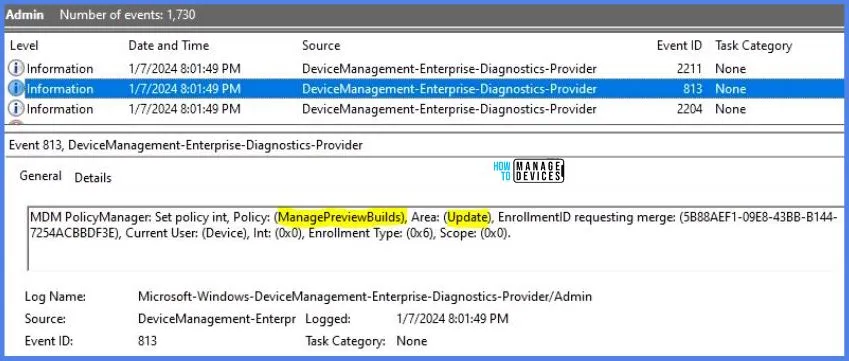The width and height of the screenshot is (849, 361).
Task: Click date cell of the event 2211 row
Action: pos(184,69)
